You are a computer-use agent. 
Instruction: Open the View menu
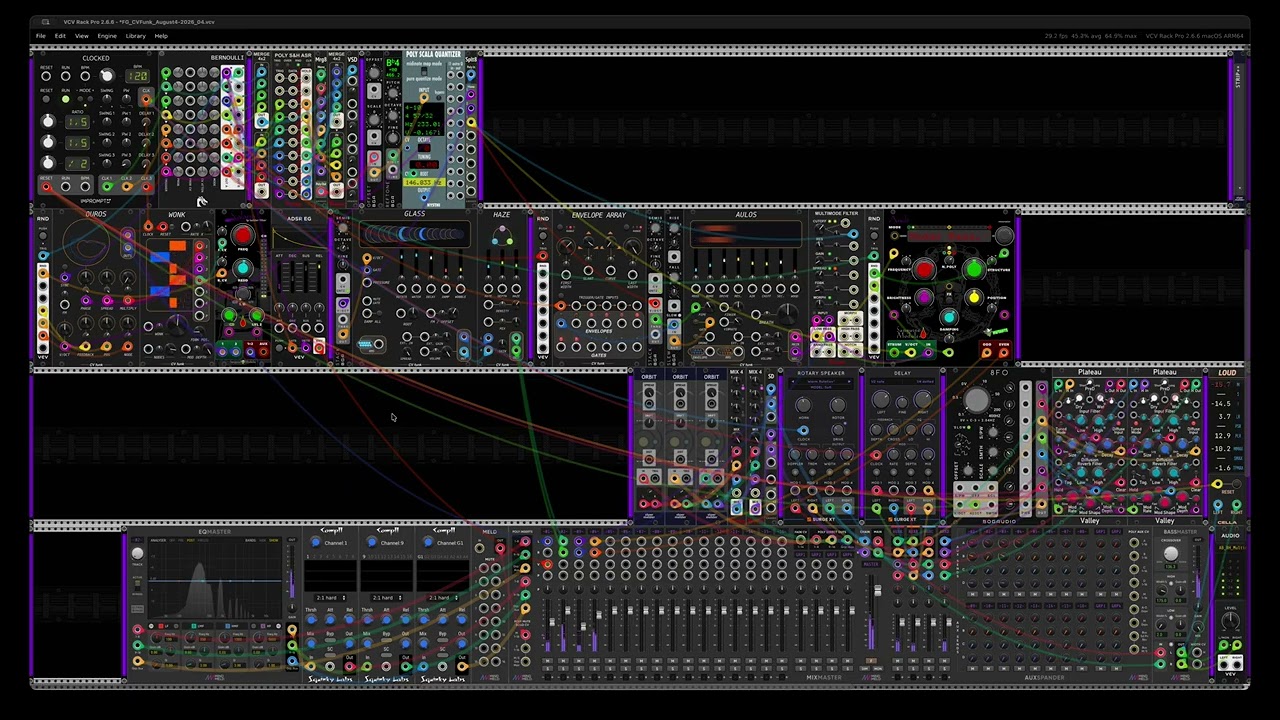point(81,36)
